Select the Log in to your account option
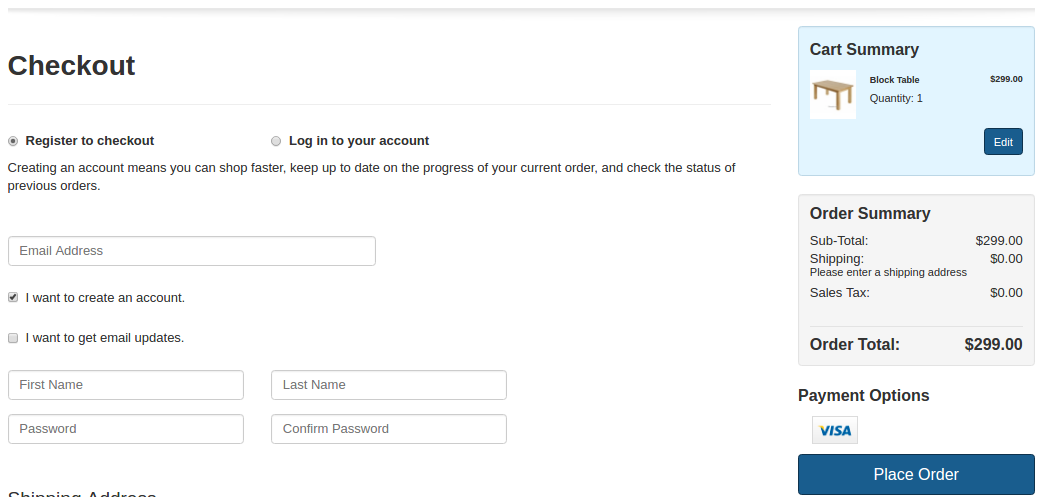The width and height of the screenshot is (1037, 497). pyautogui.click(x=276, y=141)
